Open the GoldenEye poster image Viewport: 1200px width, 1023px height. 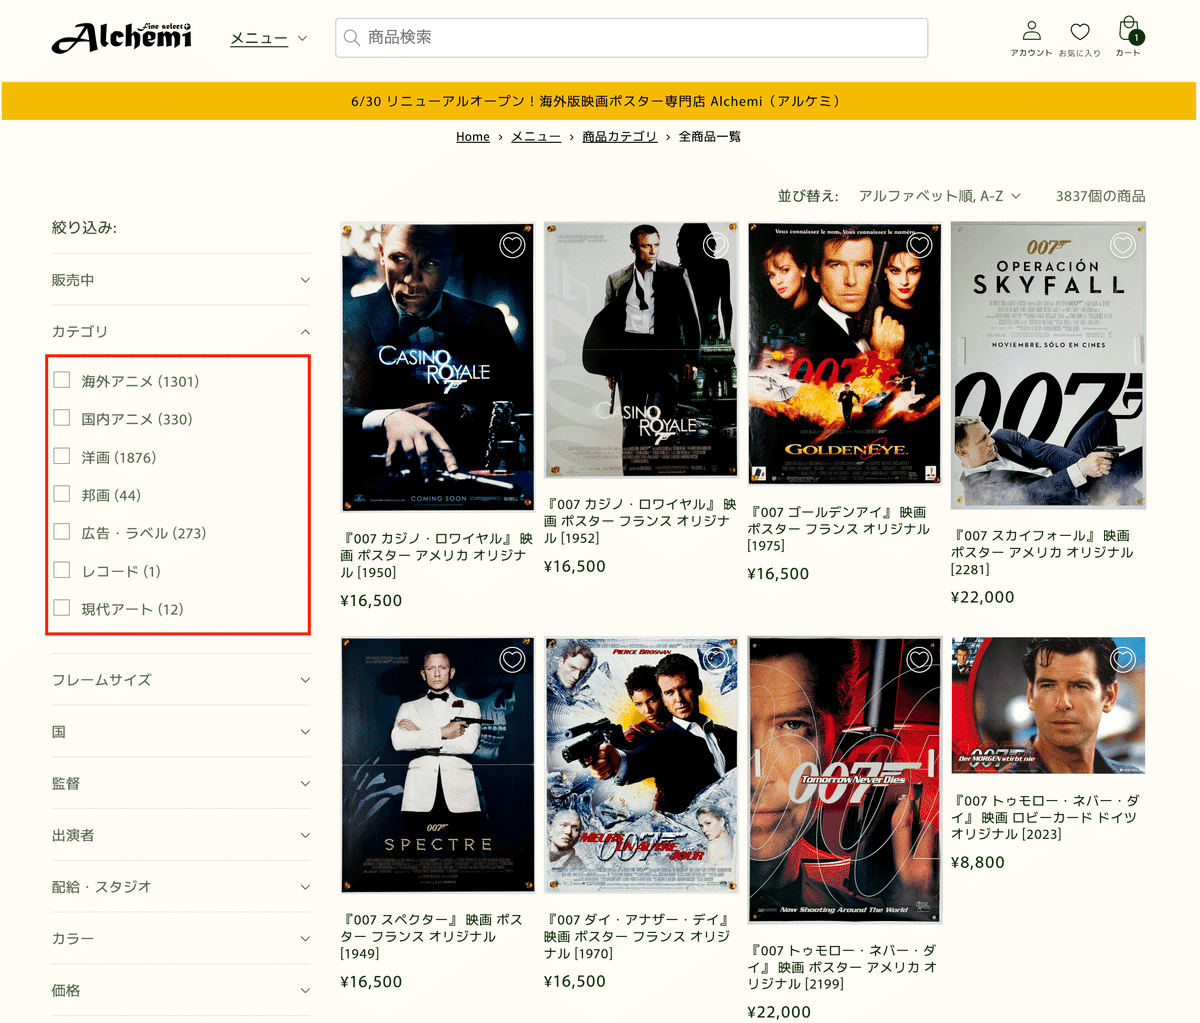(x=845, y=354)
